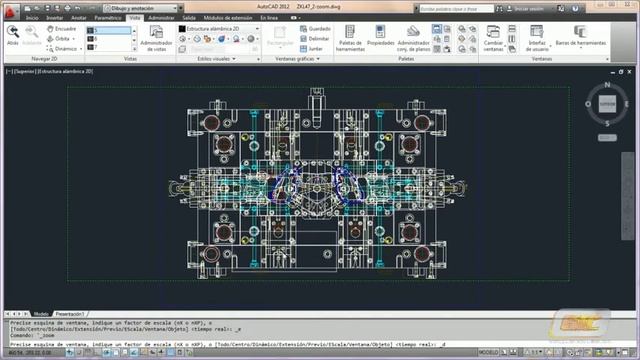Click [Estructura alámbrica 2D] viewport style label
Screen dimensions: 640x360
tap(65, 71)
